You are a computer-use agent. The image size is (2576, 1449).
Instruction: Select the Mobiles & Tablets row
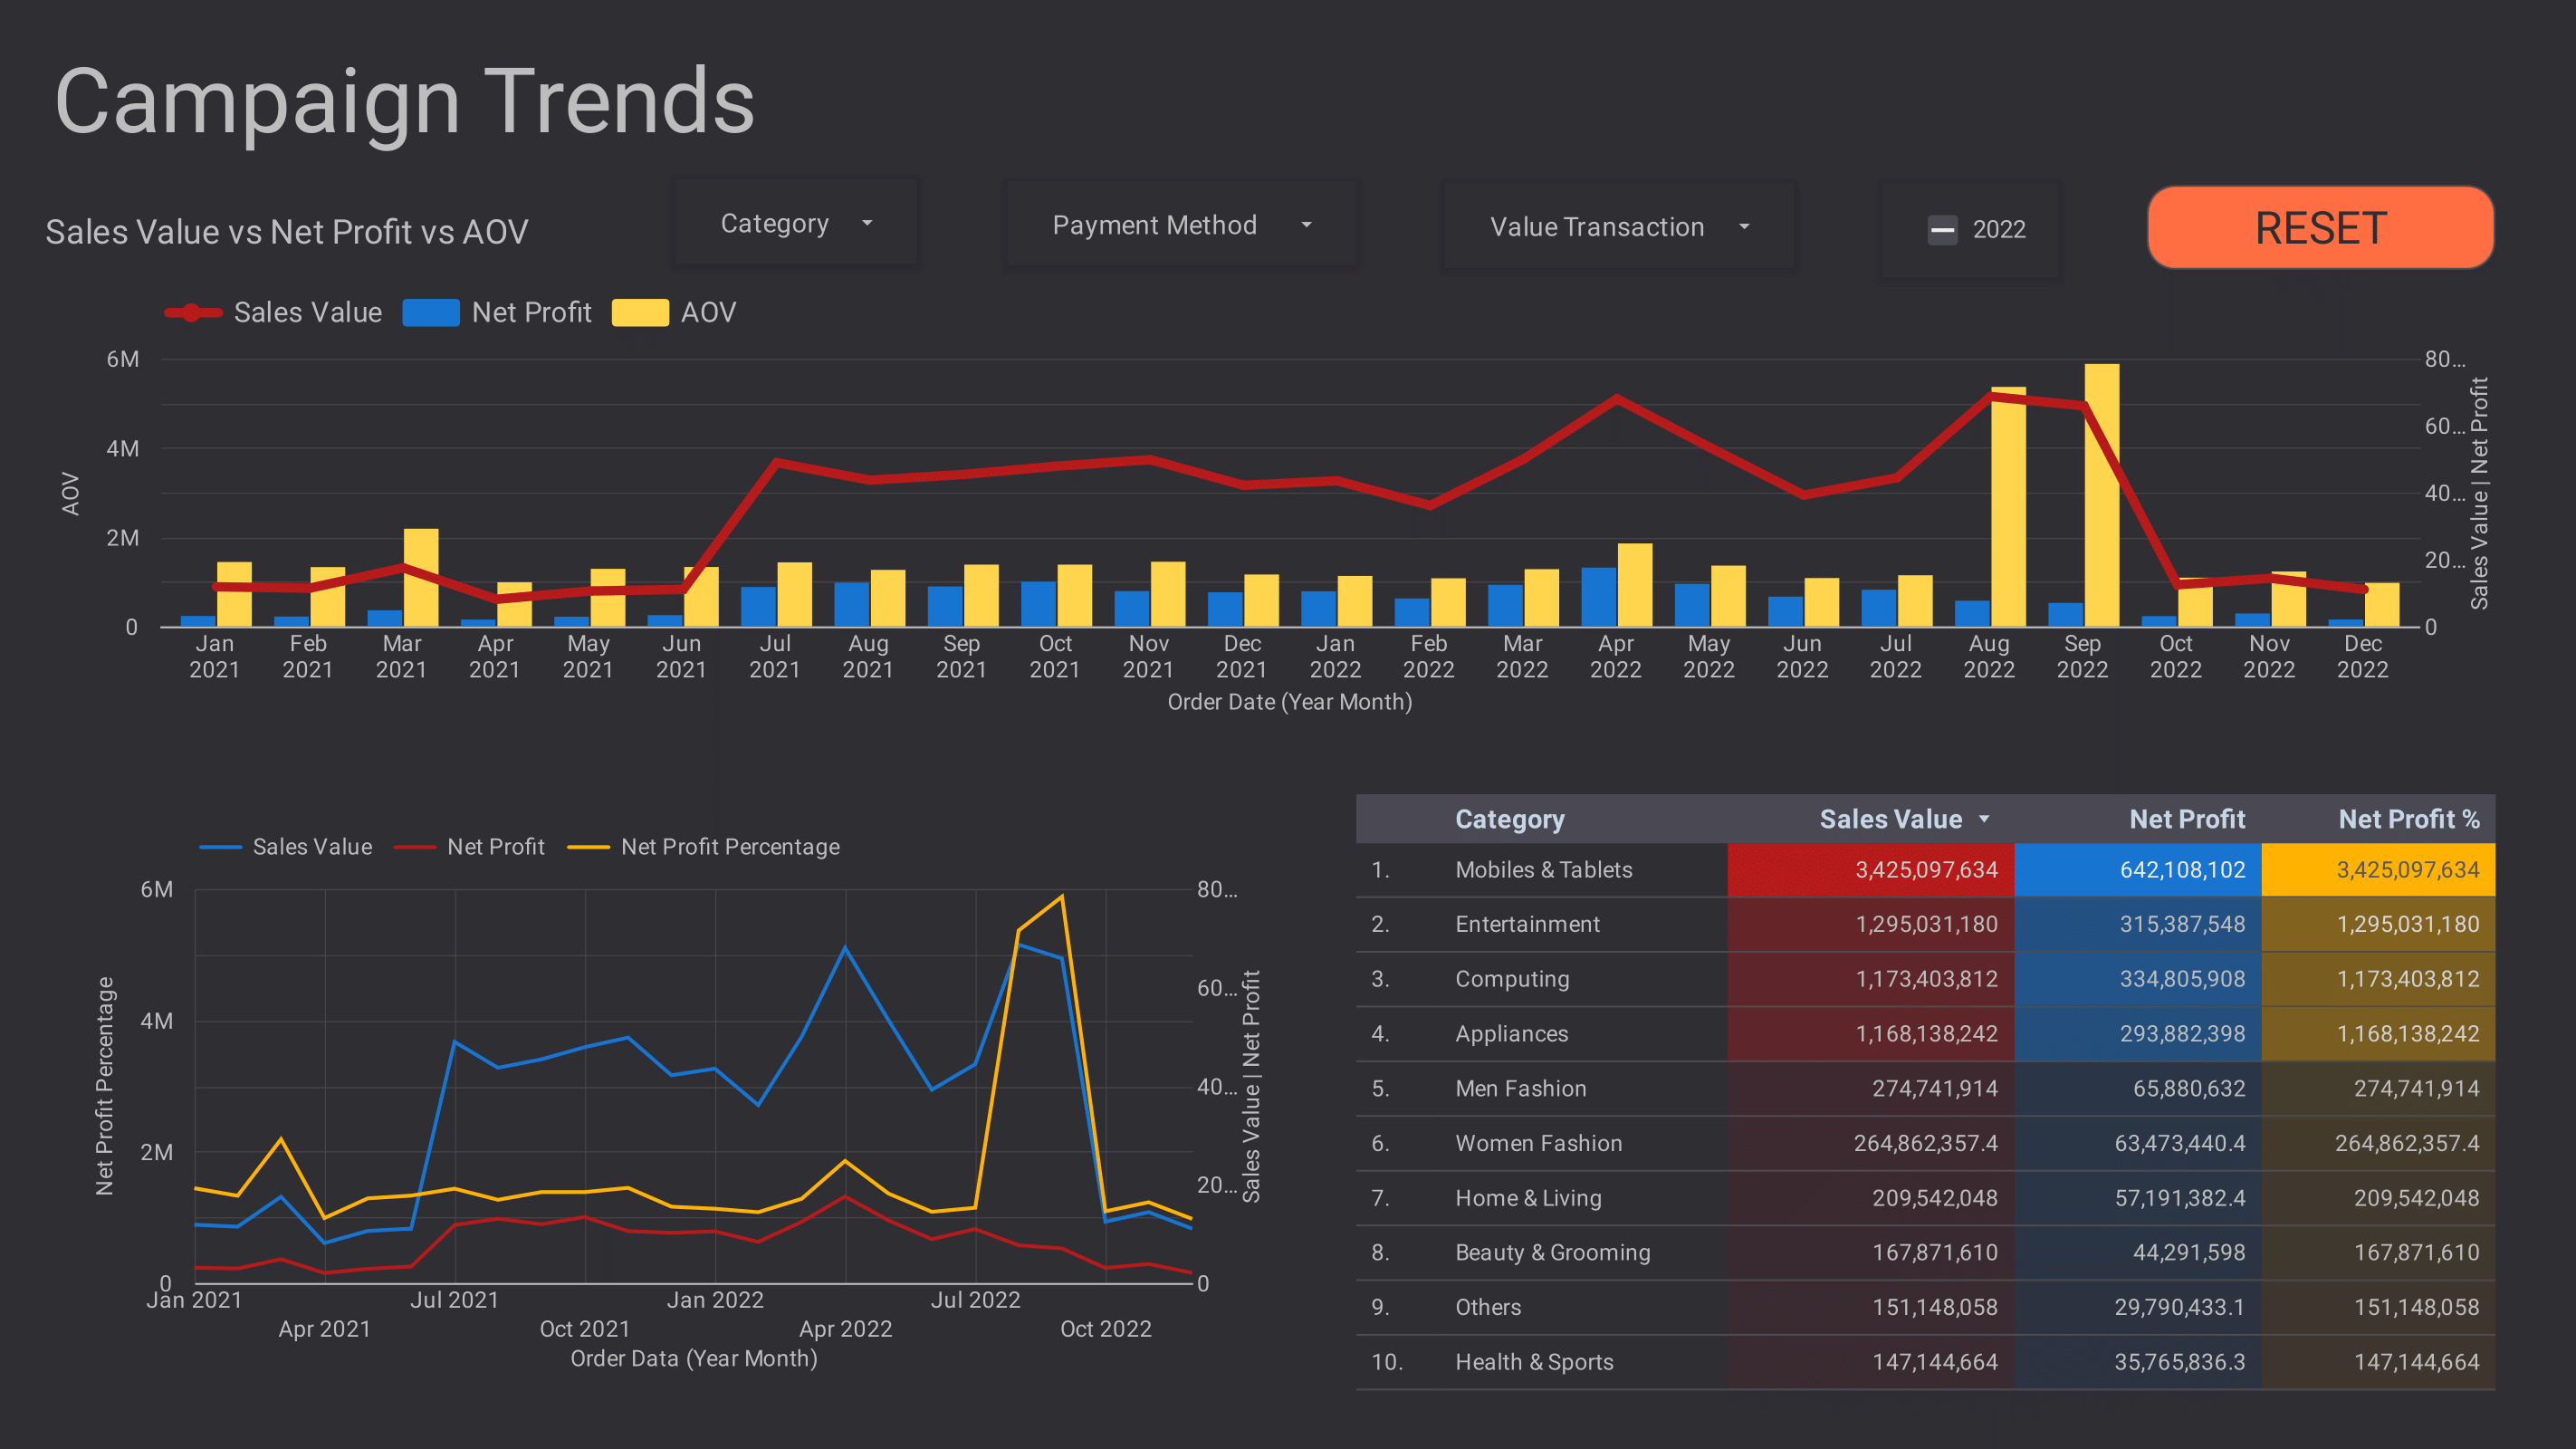point(1543,870)
